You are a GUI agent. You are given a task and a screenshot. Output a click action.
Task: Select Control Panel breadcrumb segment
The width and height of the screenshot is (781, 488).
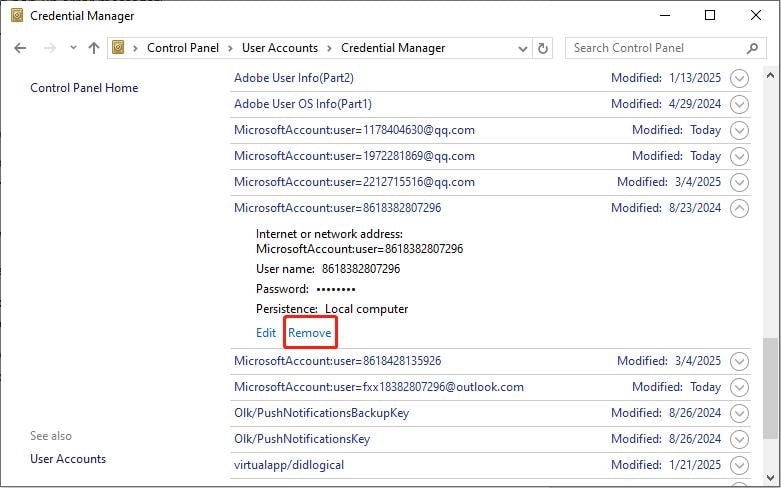[184, 48]
